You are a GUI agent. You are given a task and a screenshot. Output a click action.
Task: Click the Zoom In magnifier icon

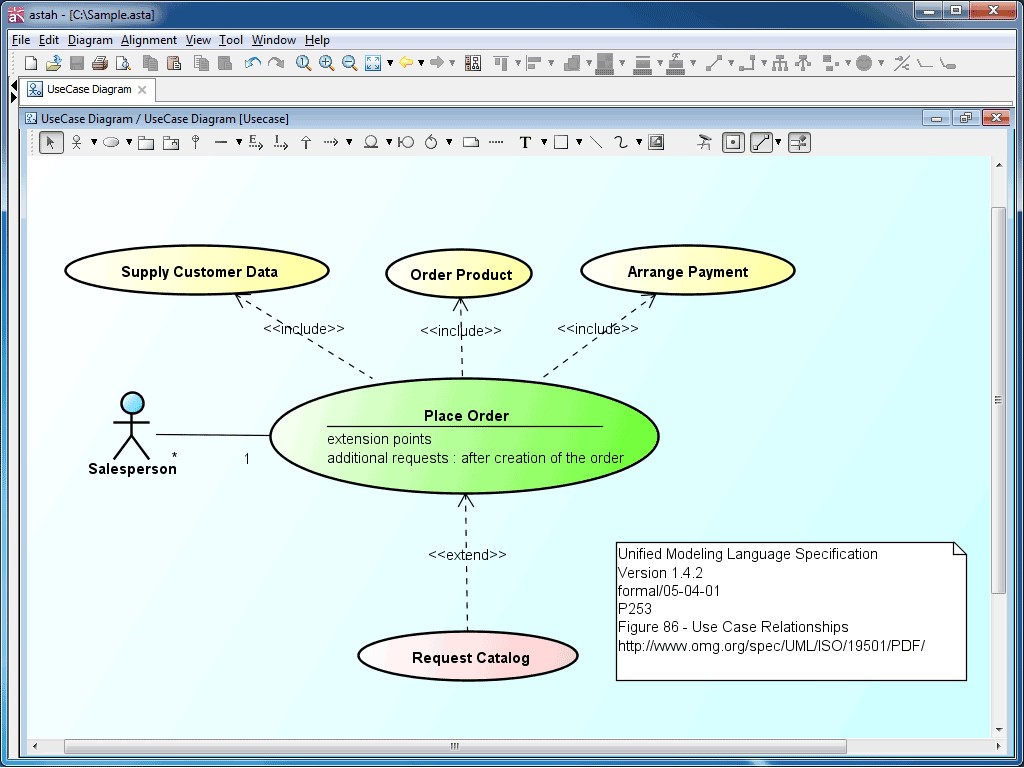327,63
